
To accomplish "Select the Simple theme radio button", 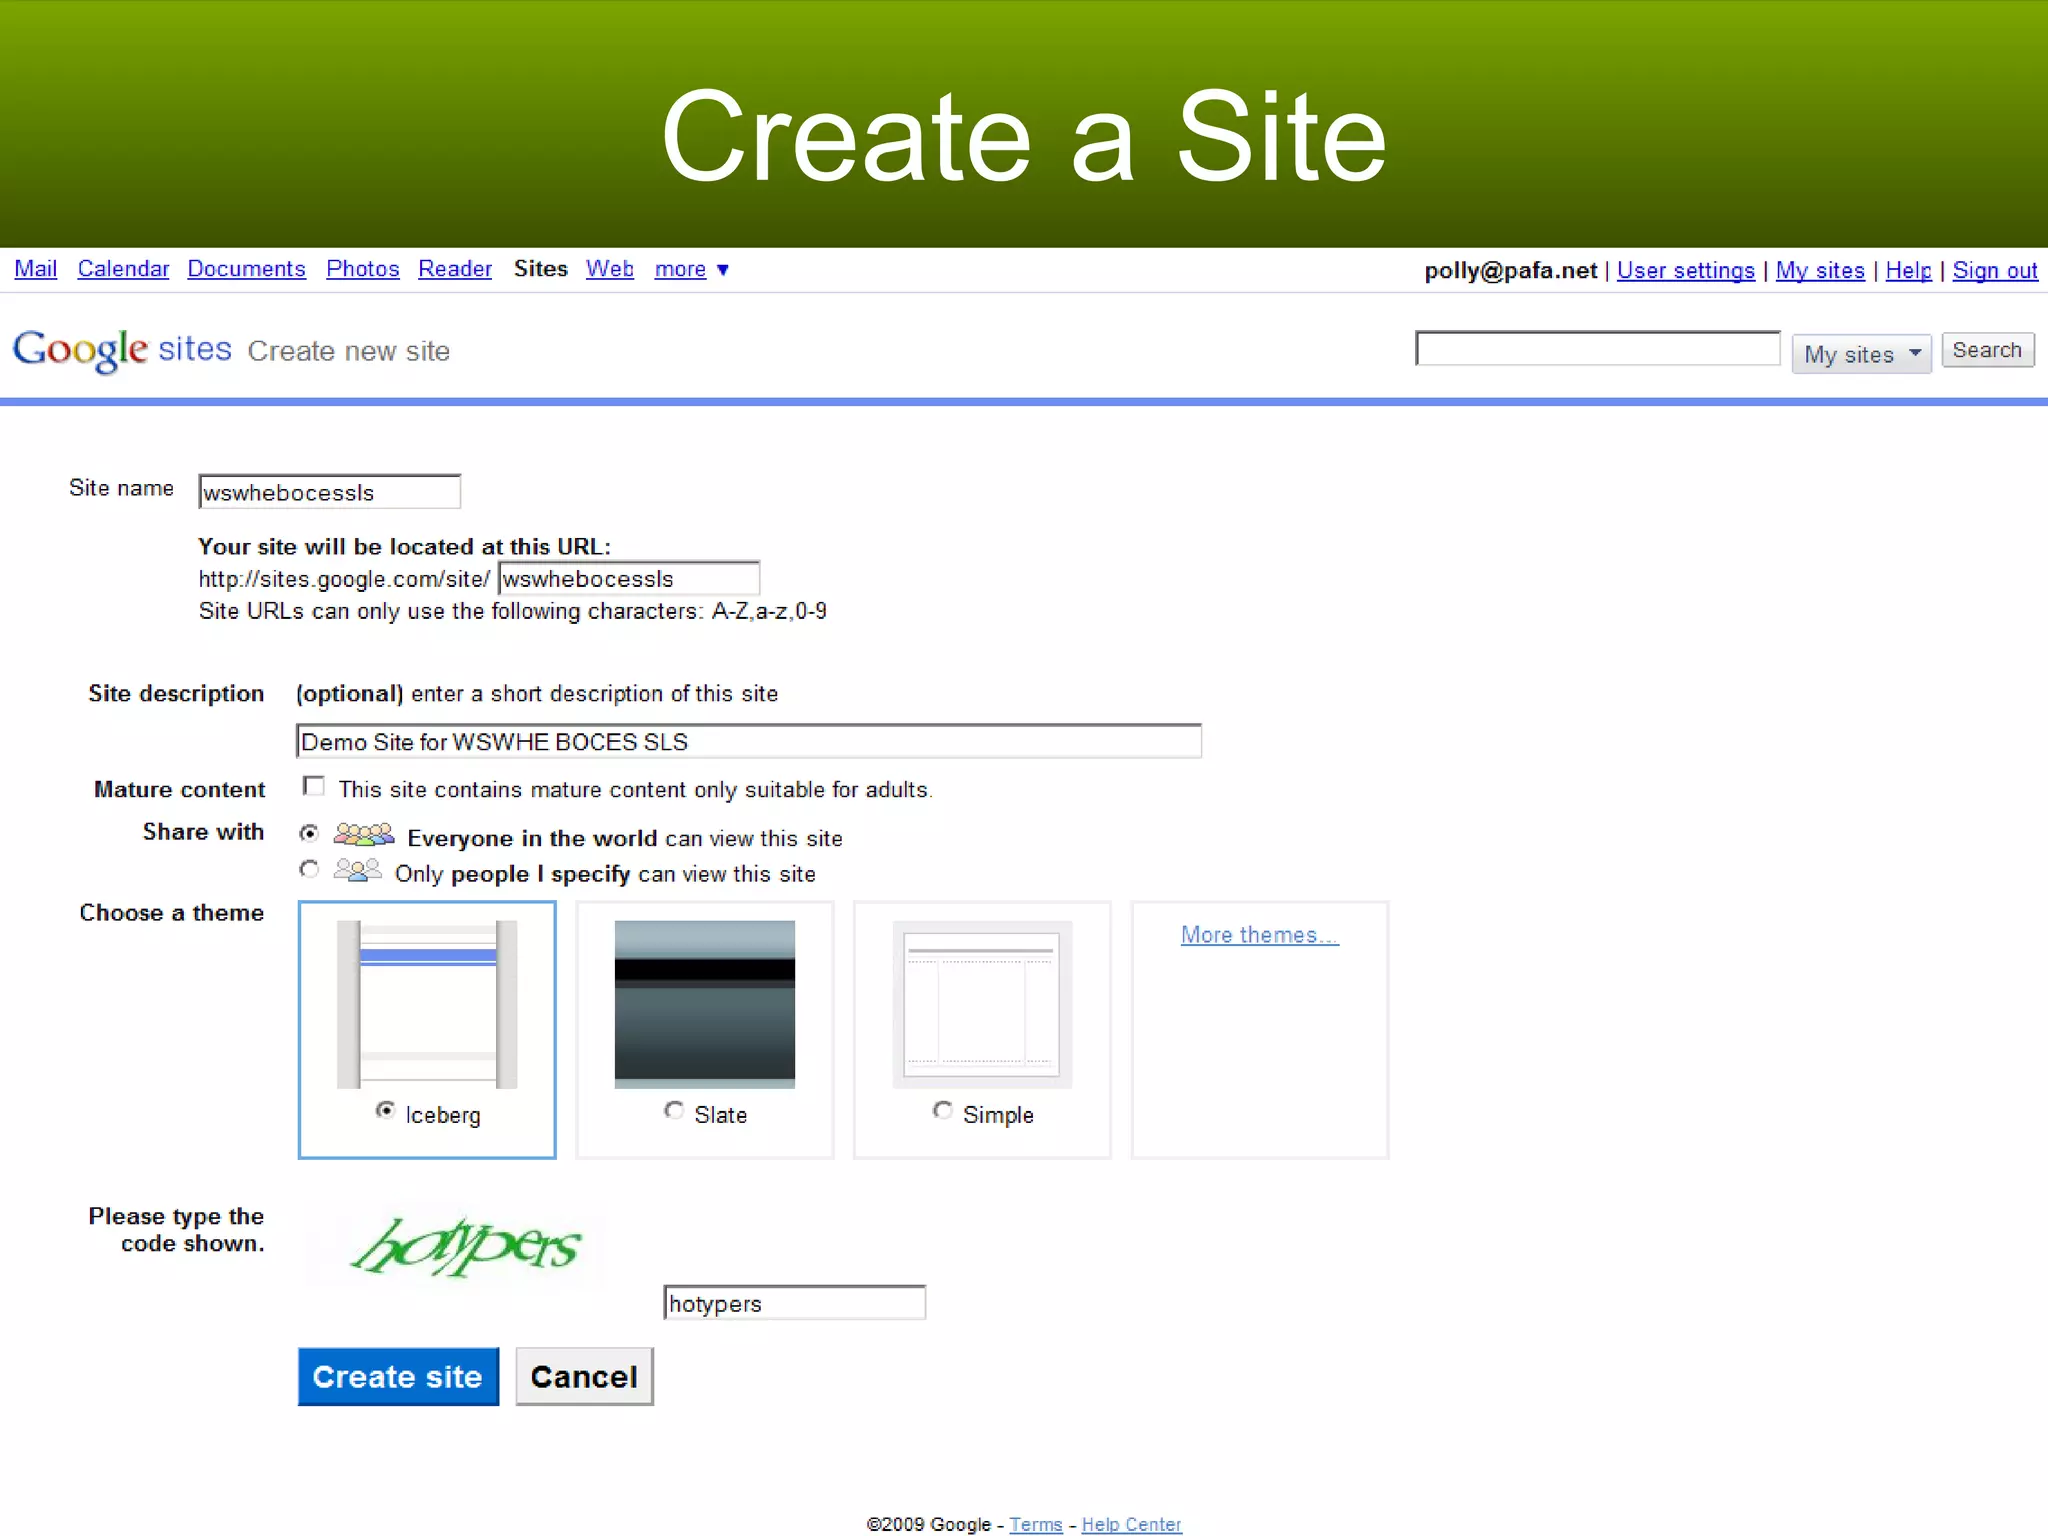I will [942, 1110].
